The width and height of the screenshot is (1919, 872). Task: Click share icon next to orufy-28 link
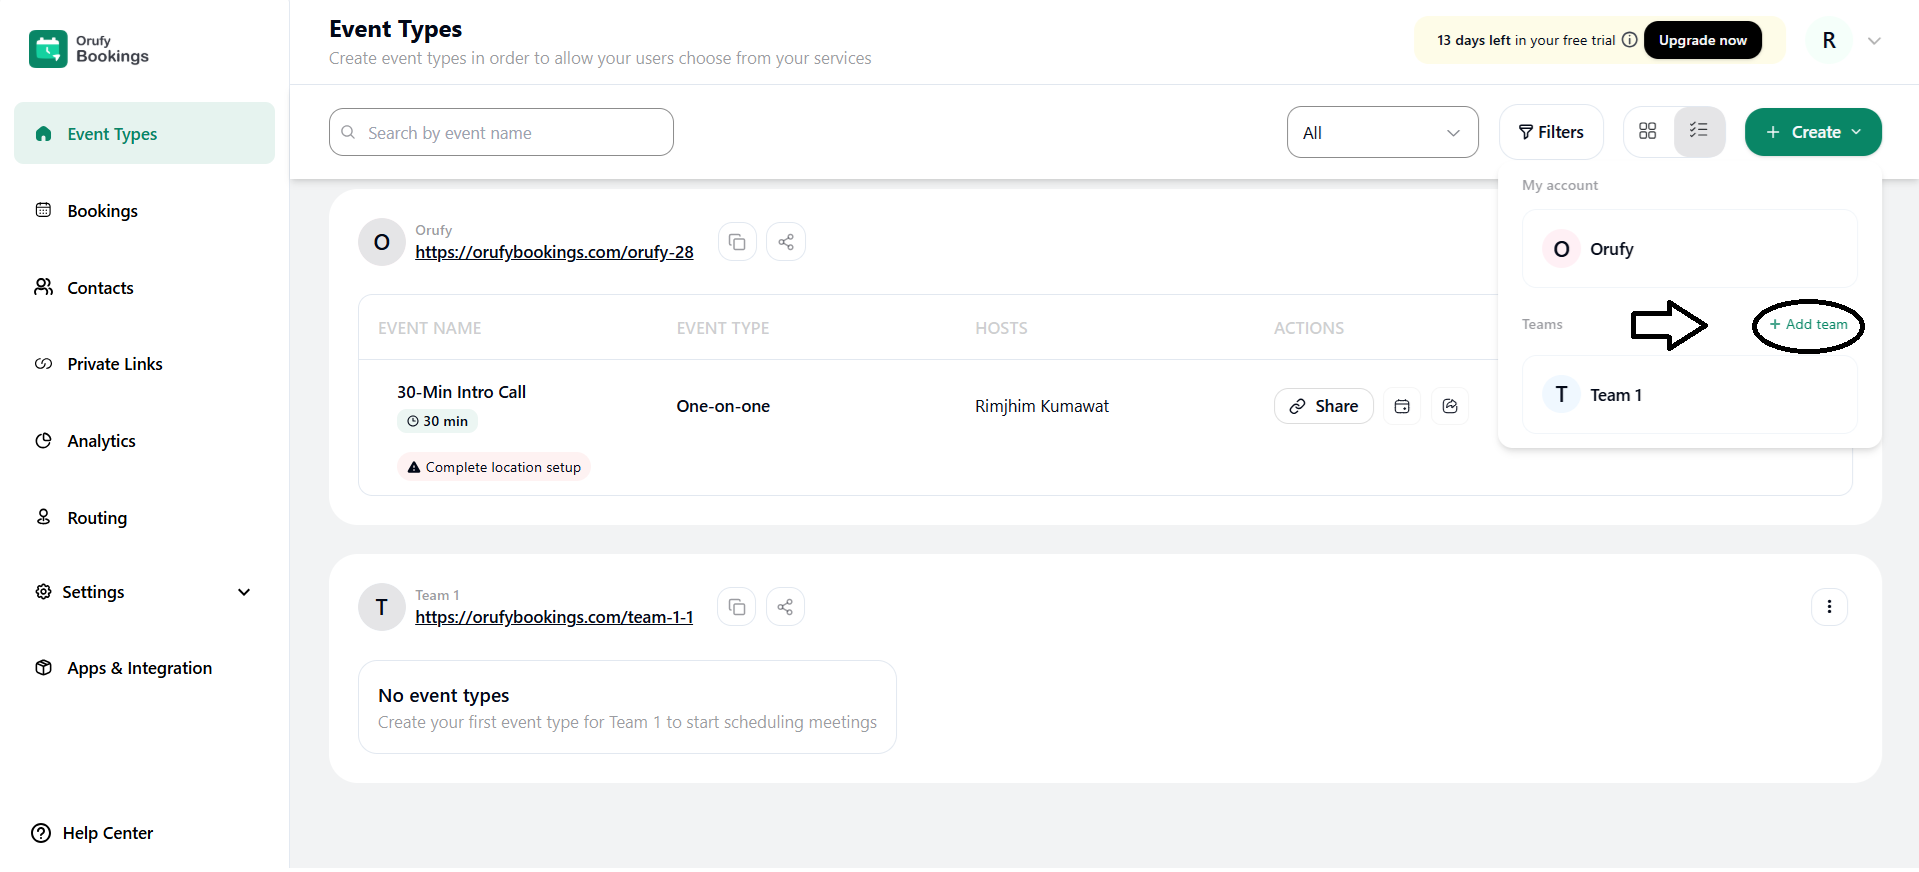pyautogui.click(x=786, y=242)
